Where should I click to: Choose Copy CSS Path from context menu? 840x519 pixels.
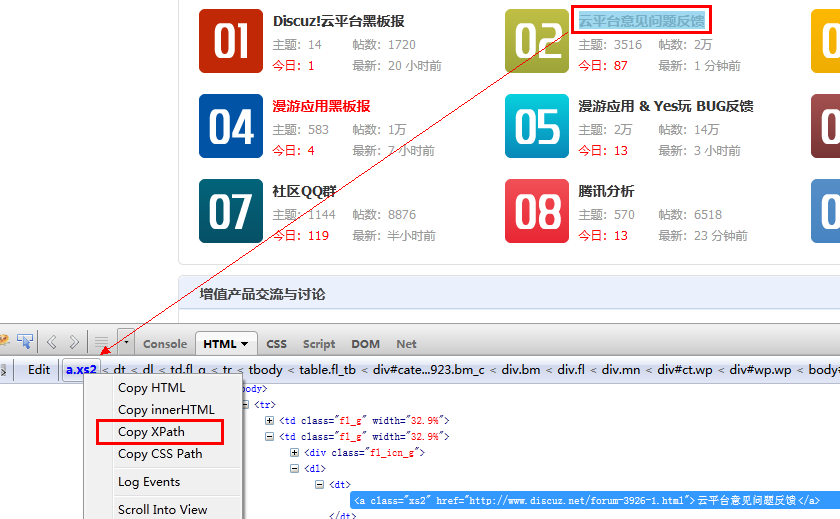[160, 454]
